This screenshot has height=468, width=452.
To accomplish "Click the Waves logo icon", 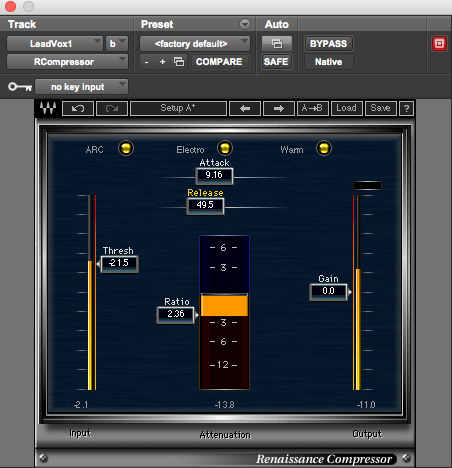I will (x=48, y=108).
